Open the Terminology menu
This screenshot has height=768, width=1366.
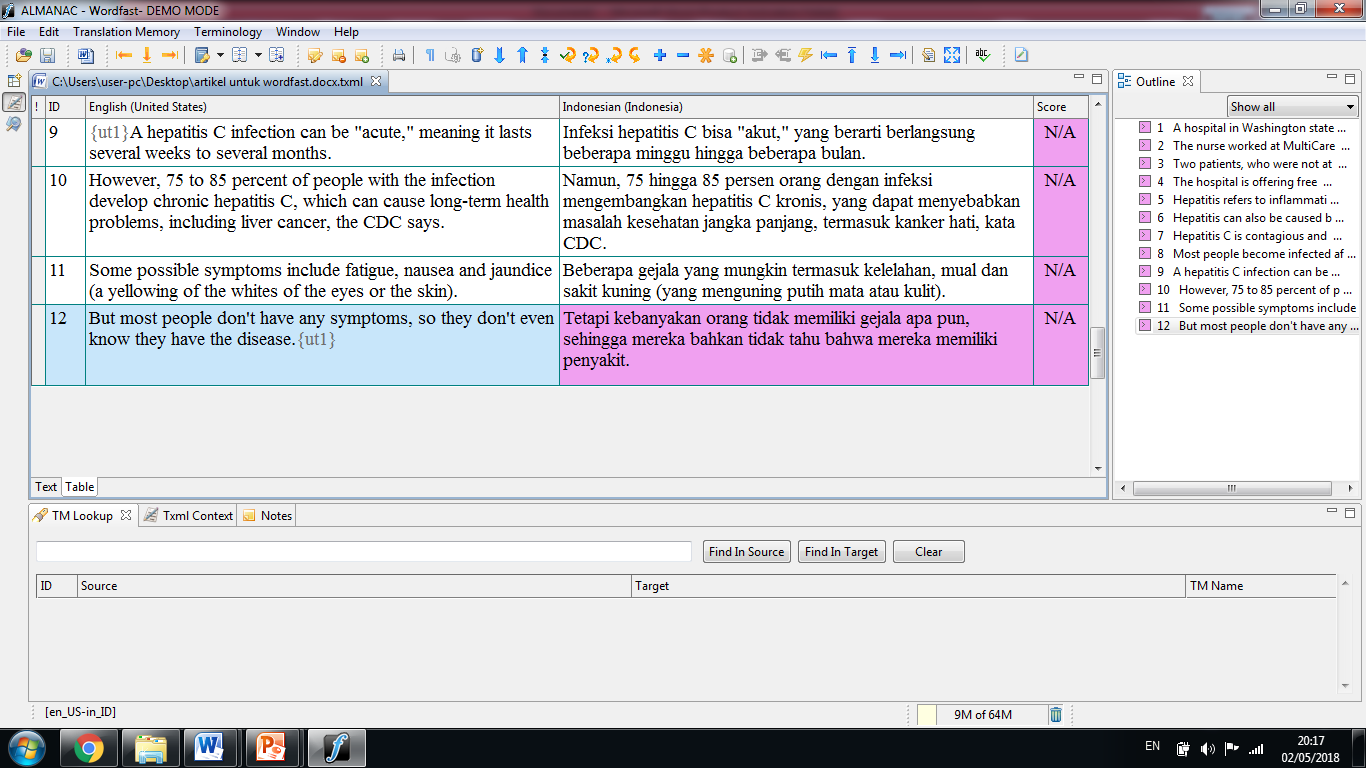[x=228, y=32]
